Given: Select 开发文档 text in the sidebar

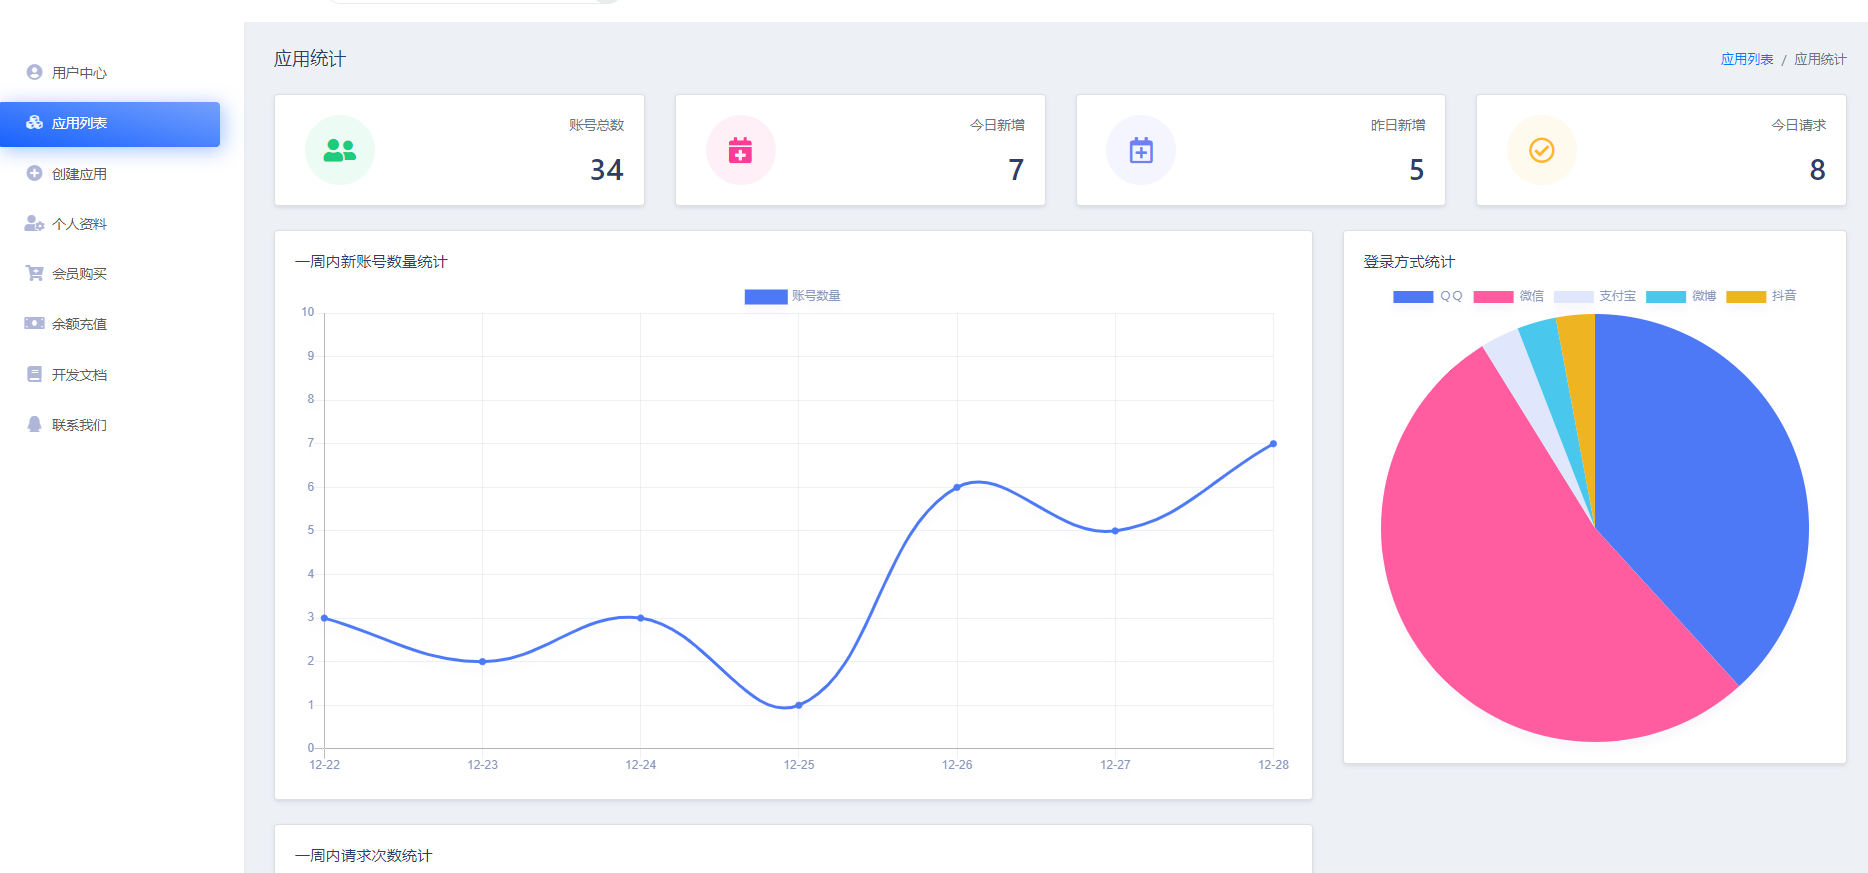Looking at the screenshot, I should pos(80,375).
